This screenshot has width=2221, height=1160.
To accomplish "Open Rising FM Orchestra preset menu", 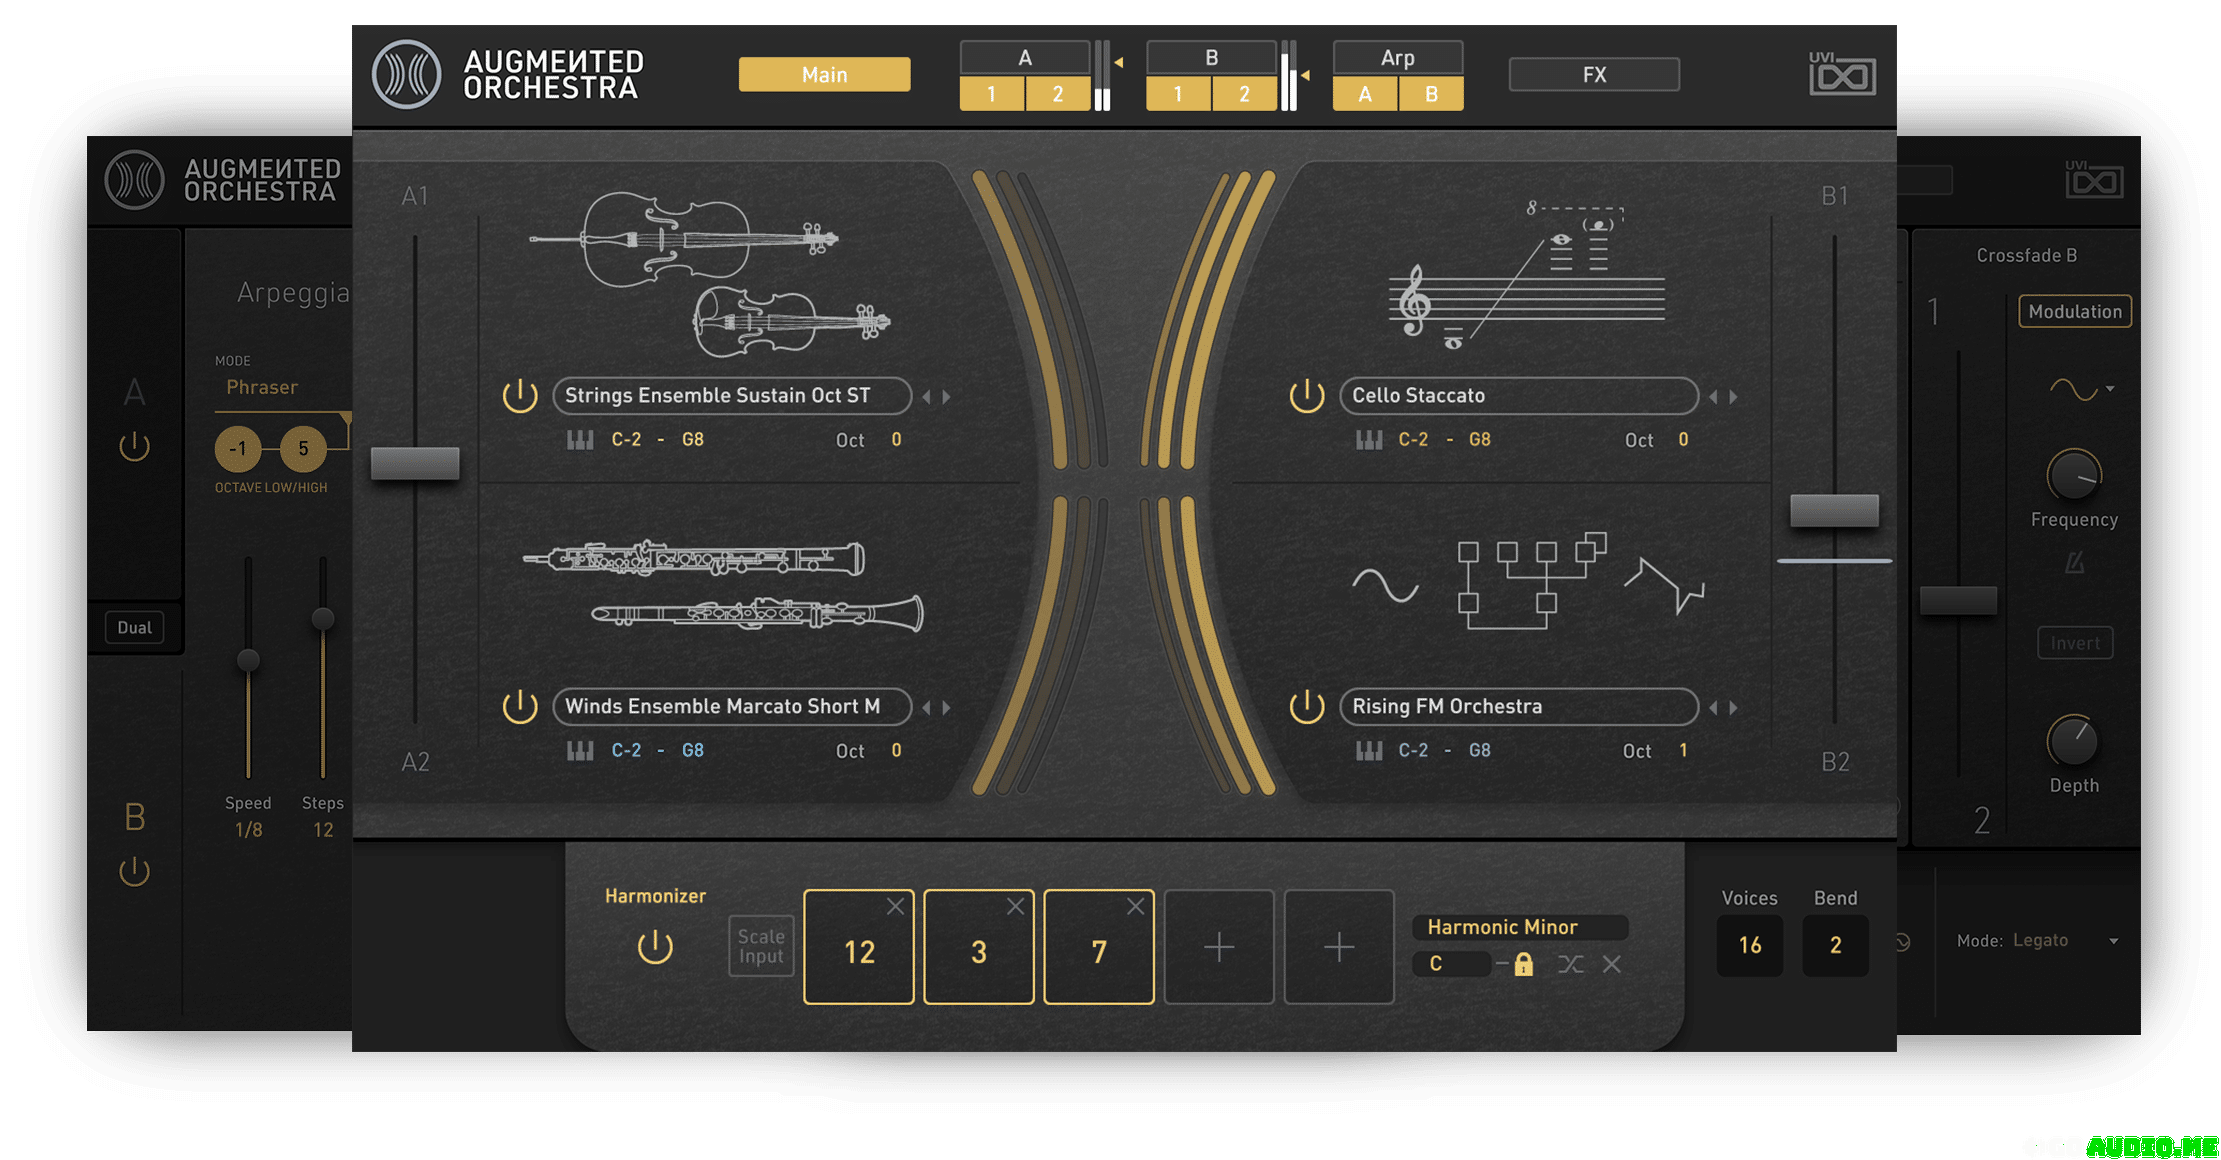I will click(1518, 707).
